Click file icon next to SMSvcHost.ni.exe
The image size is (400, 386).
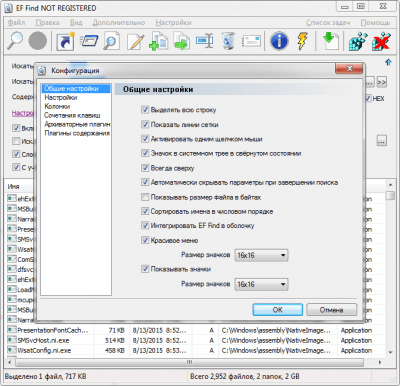[12, 340]
